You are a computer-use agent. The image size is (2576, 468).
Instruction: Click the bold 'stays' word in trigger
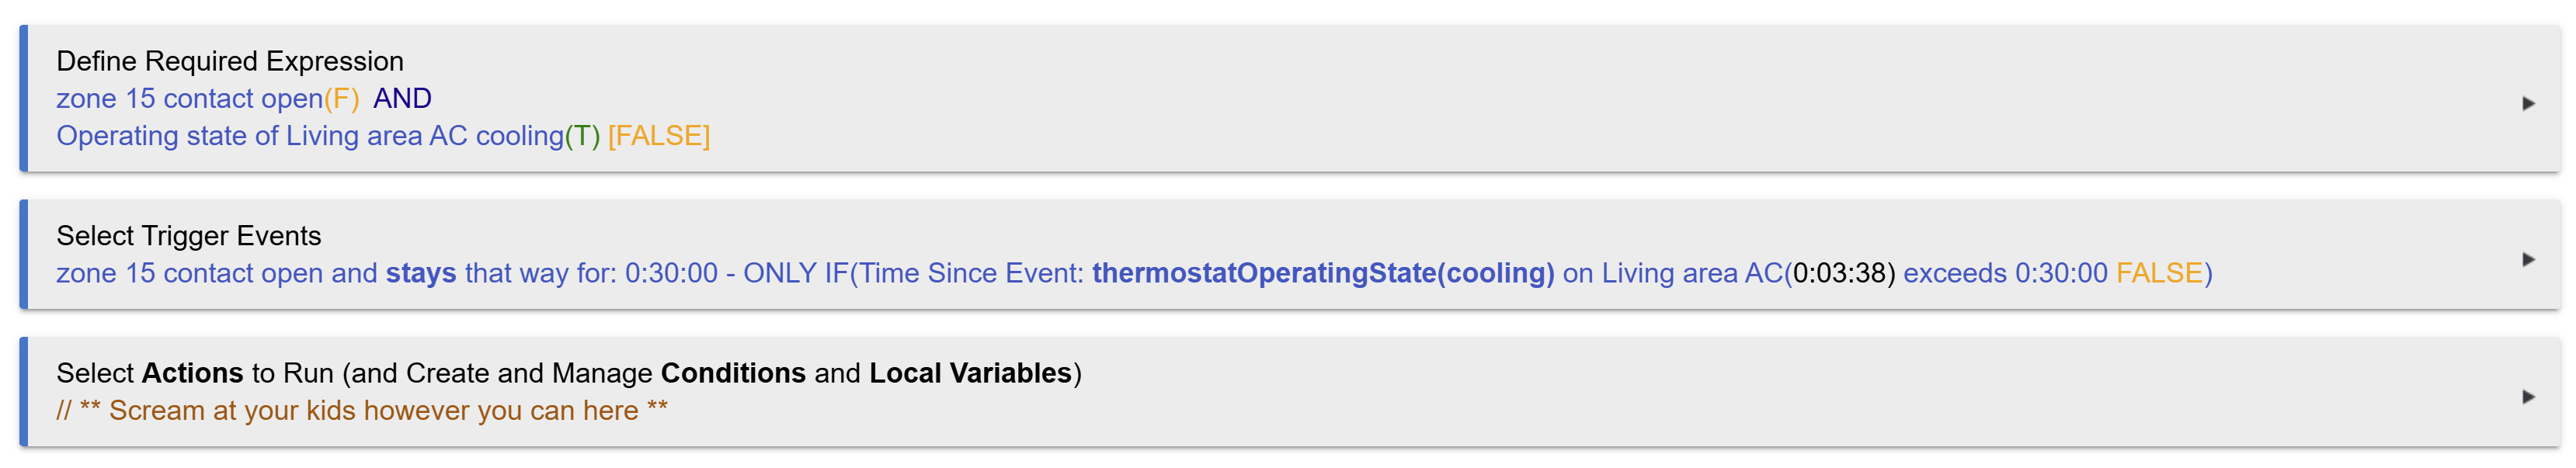(x=421, y=273)
